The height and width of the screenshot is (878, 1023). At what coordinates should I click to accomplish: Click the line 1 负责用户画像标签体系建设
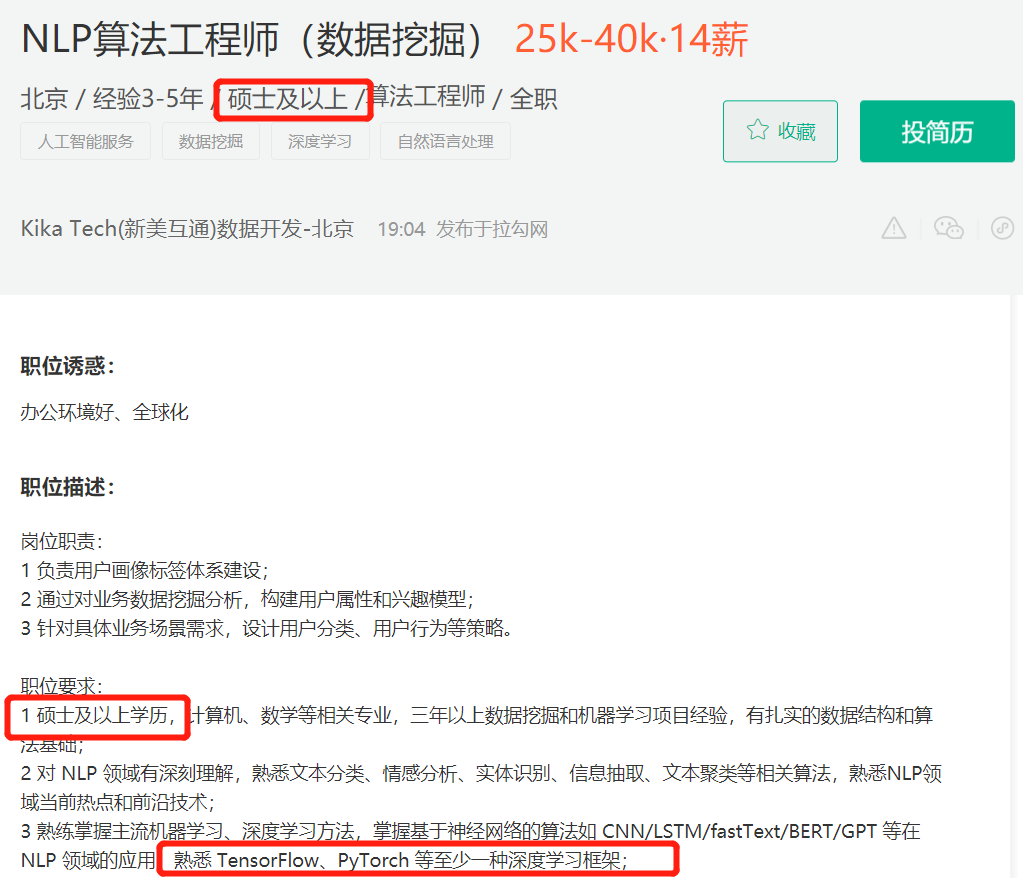tap(145, 571)
